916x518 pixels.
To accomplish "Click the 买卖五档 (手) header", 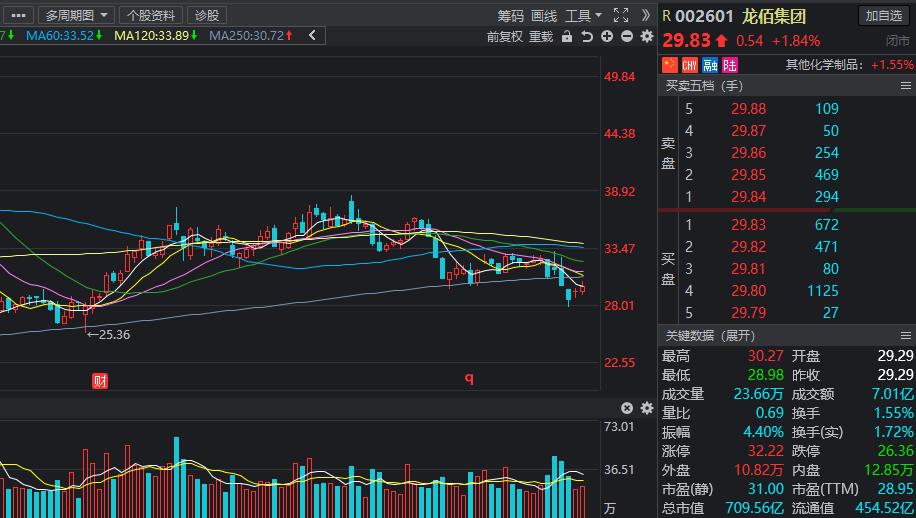I will (x=704, y=86).
